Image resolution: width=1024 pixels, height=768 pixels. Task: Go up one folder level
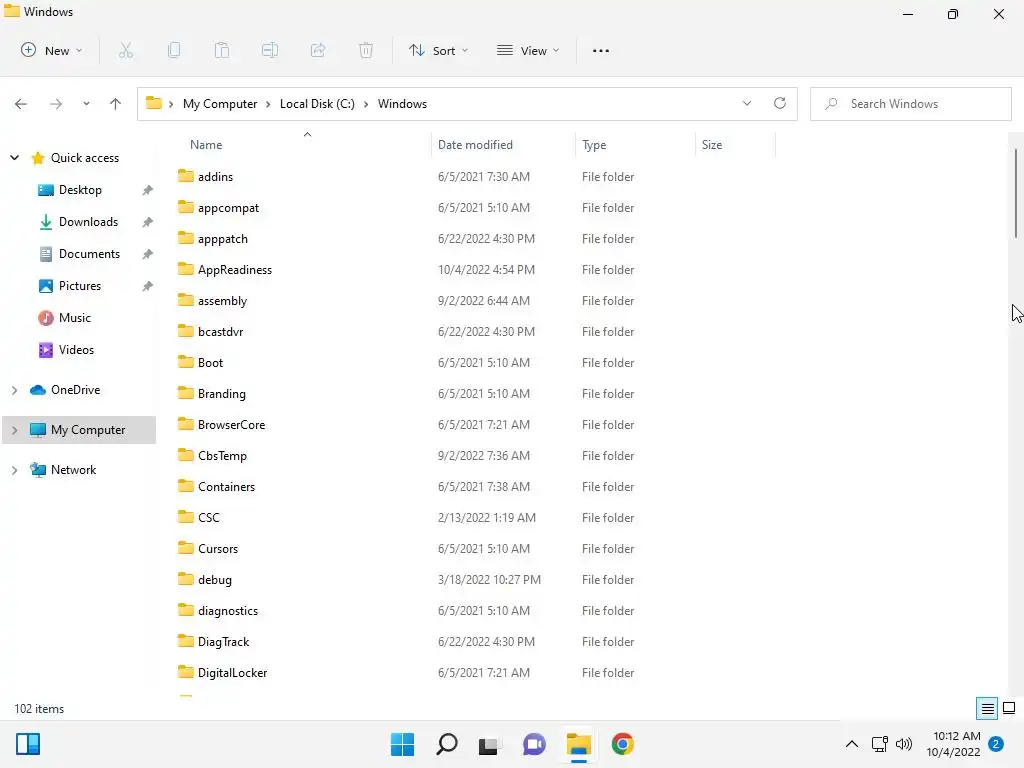116,104
